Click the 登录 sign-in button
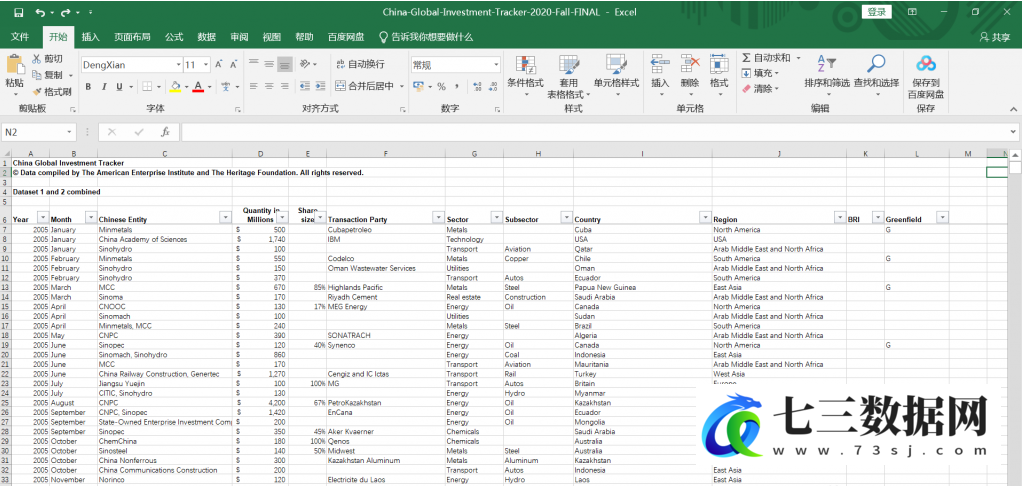 876,12
